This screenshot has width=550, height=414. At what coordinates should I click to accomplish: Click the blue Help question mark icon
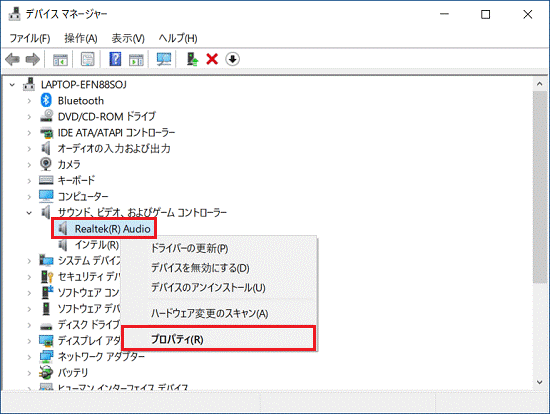[115, 59]
